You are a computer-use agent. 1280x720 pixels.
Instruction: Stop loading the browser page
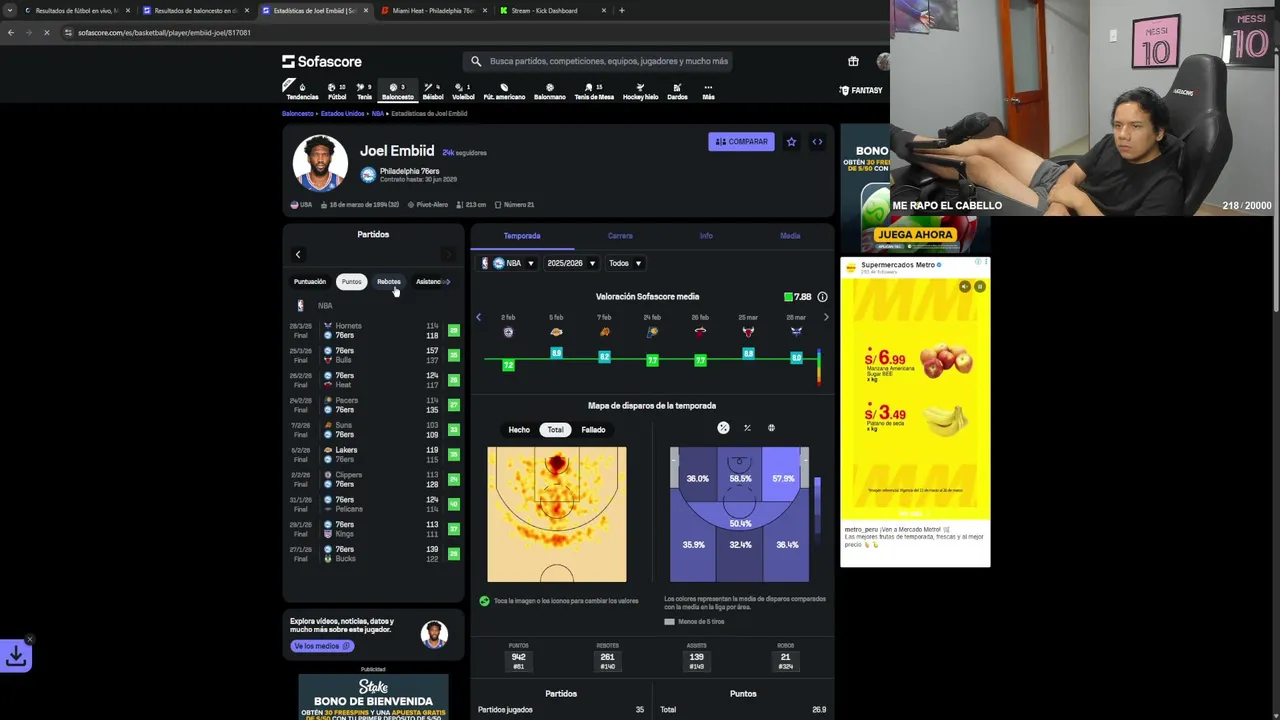46,33
